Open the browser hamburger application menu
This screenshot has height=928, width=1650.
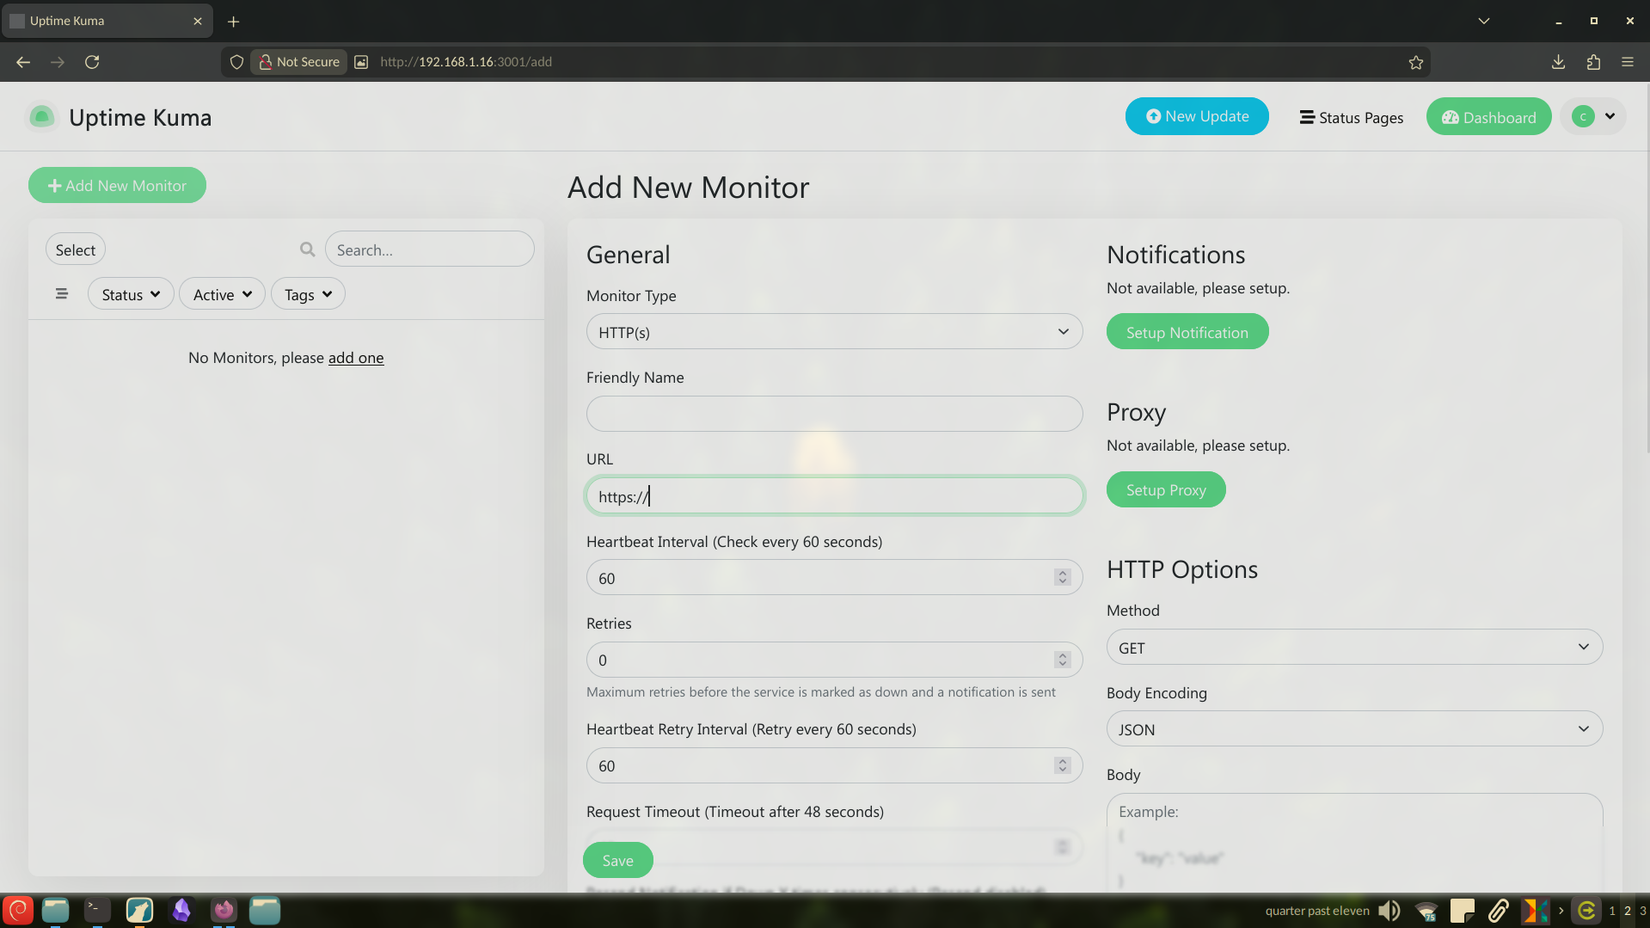point(1628,62)
